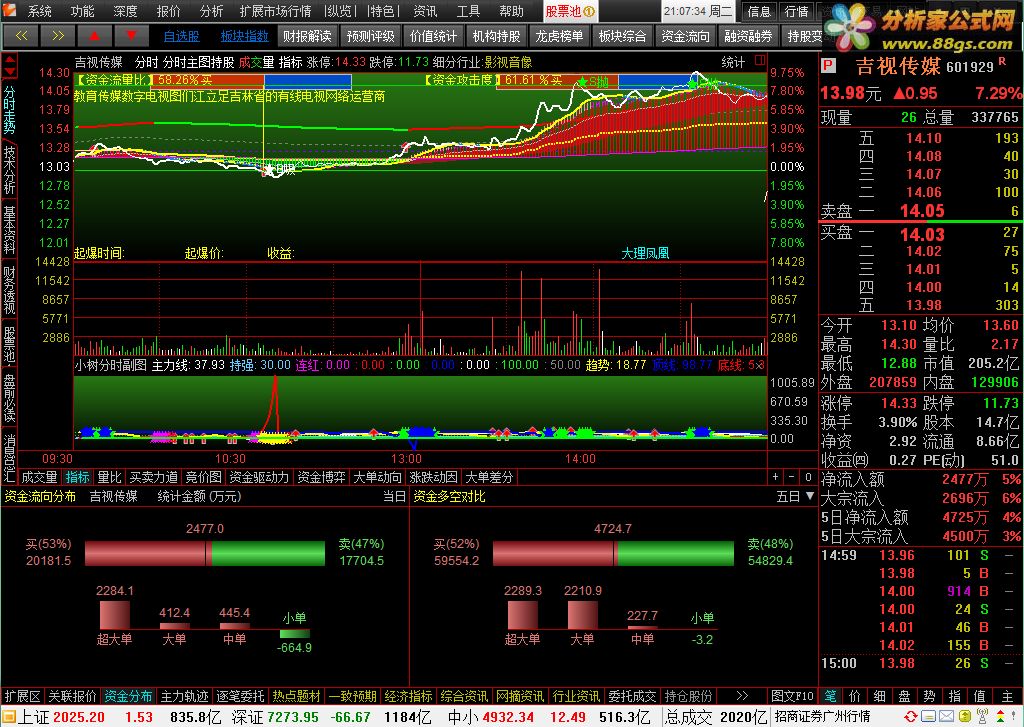Open the 资讯 menu

tap(426, 12)
